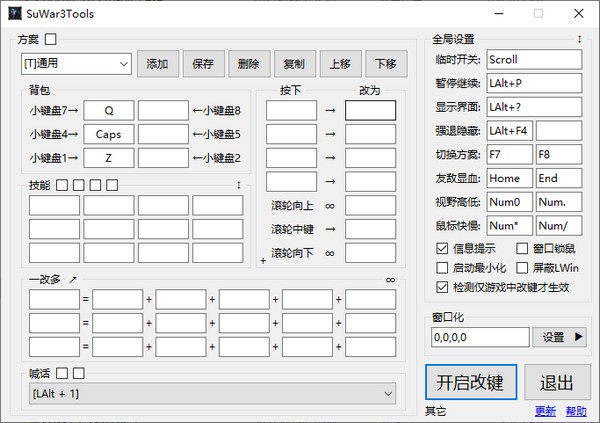
Task: Click the 临时开关 field showing Scroll
Action: pyautogui.click(x=534, y=60)
